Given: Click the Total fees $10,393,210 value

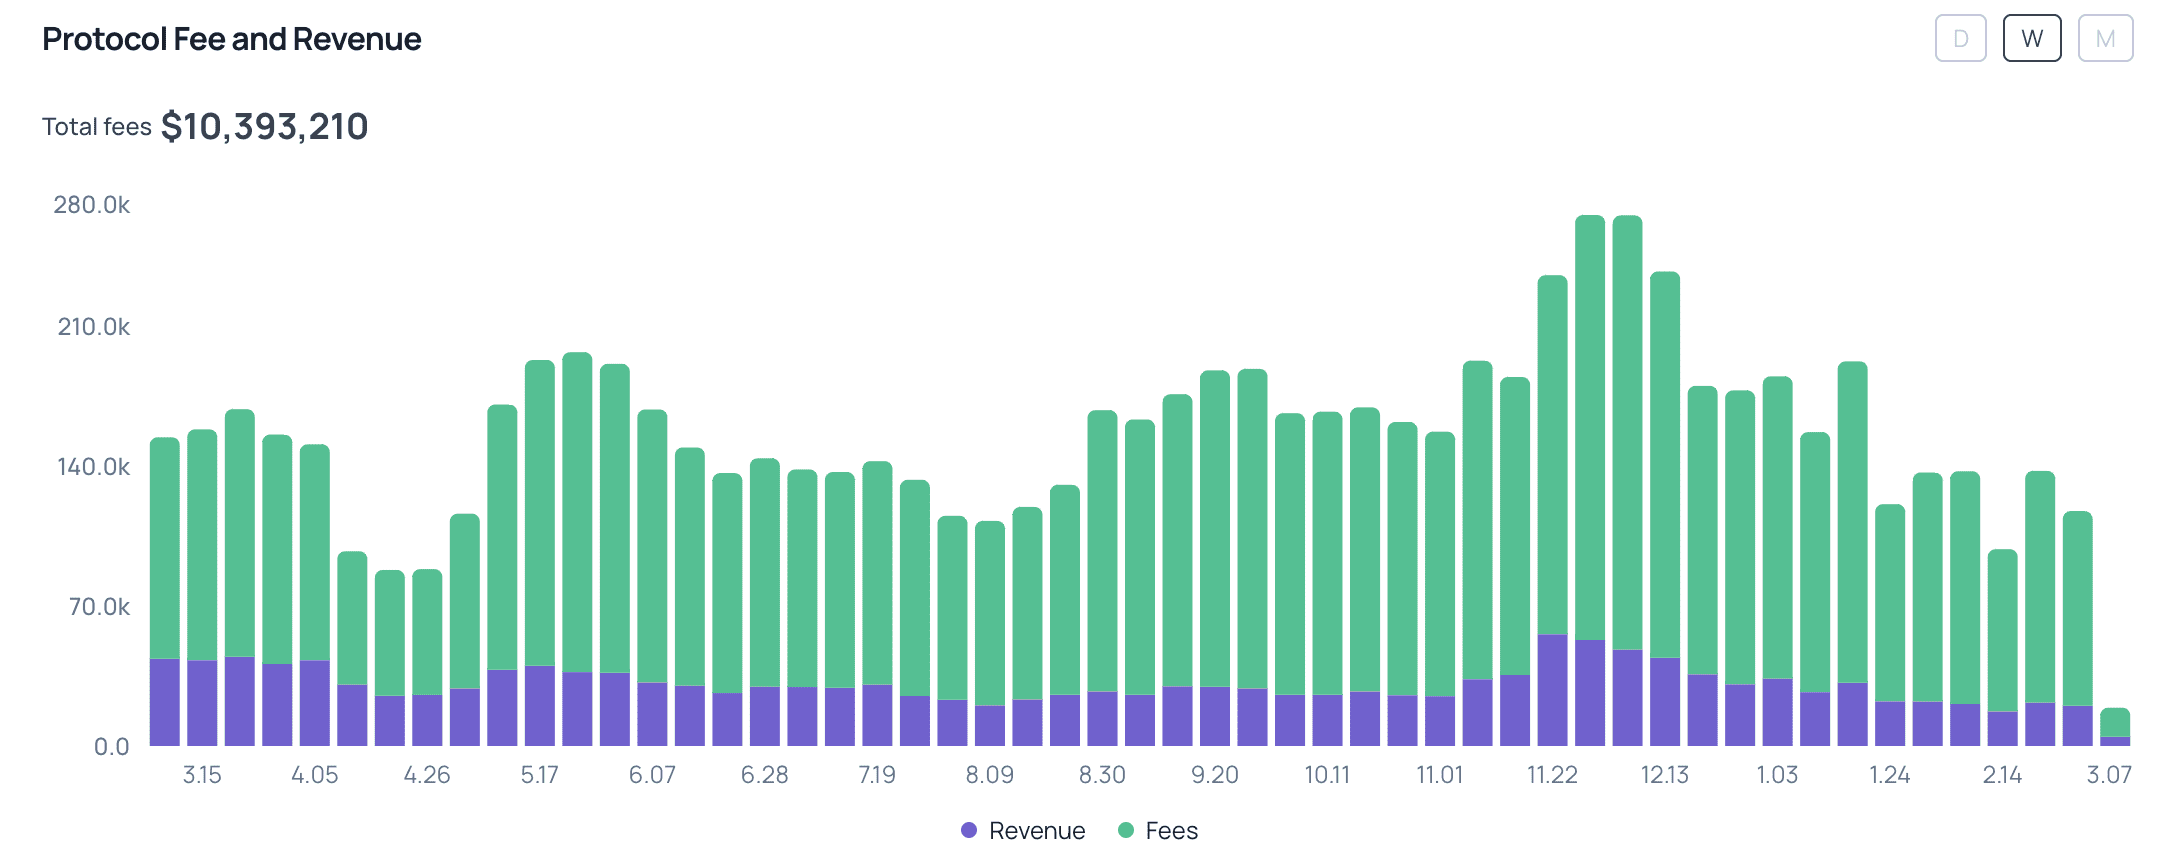Looking at the screenshot, I should (264, 127).
